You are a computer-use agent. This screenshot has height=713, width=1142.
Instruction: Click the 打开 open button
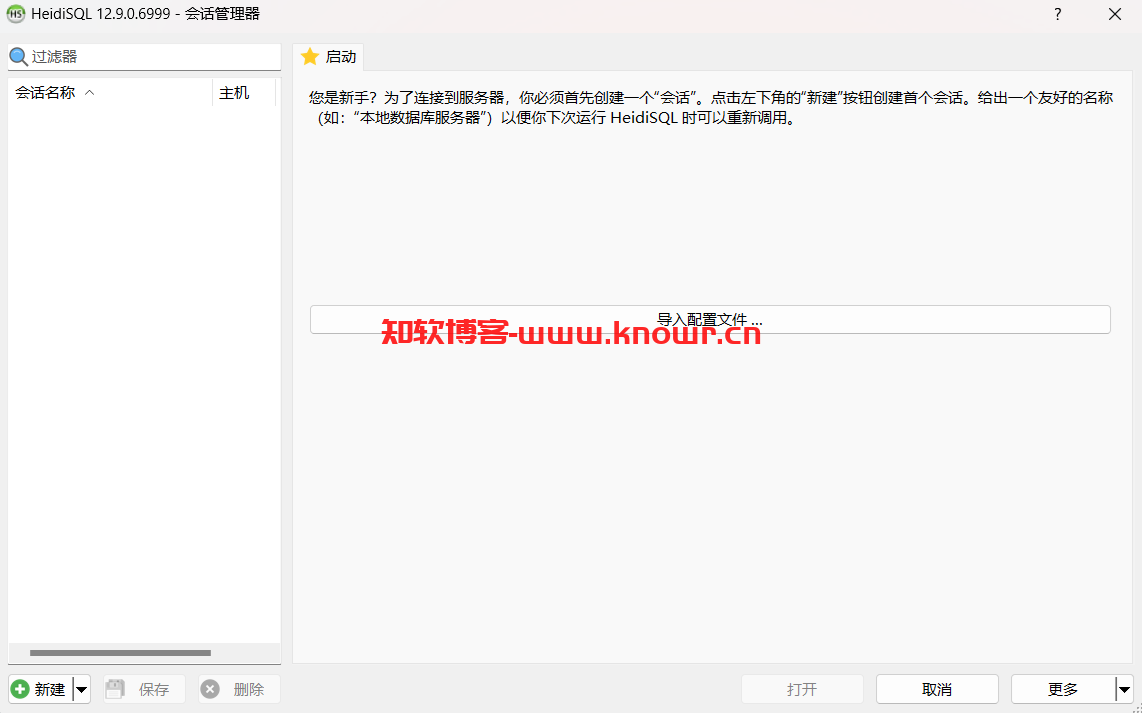802,689
